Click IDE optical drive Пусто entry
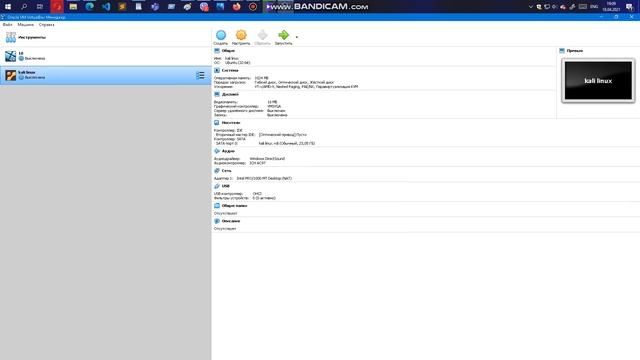Screen dimensions: 640x360 282,135
